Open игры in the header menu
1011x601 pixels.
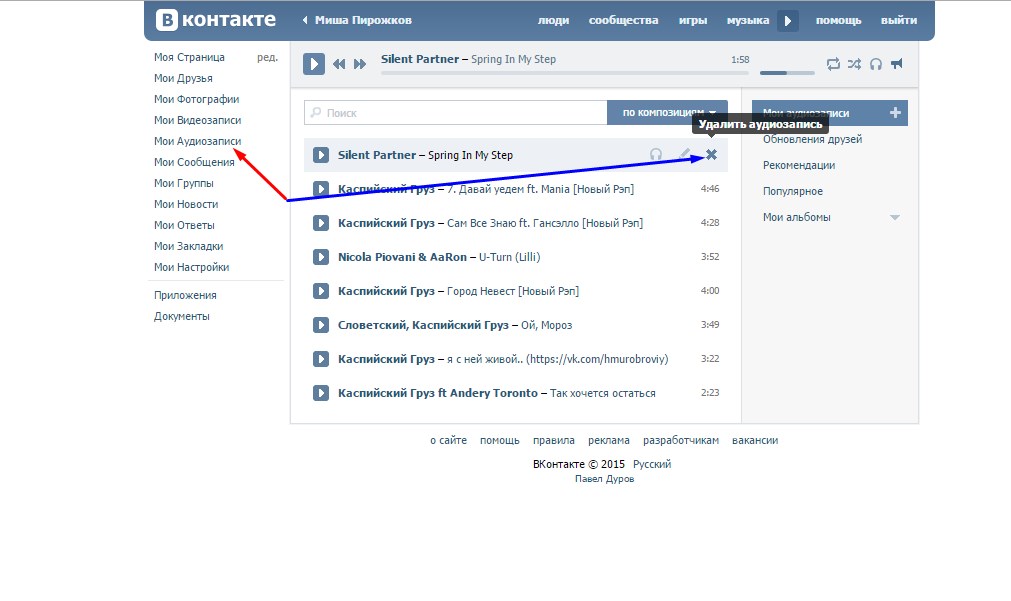click(x=692, y=21)
